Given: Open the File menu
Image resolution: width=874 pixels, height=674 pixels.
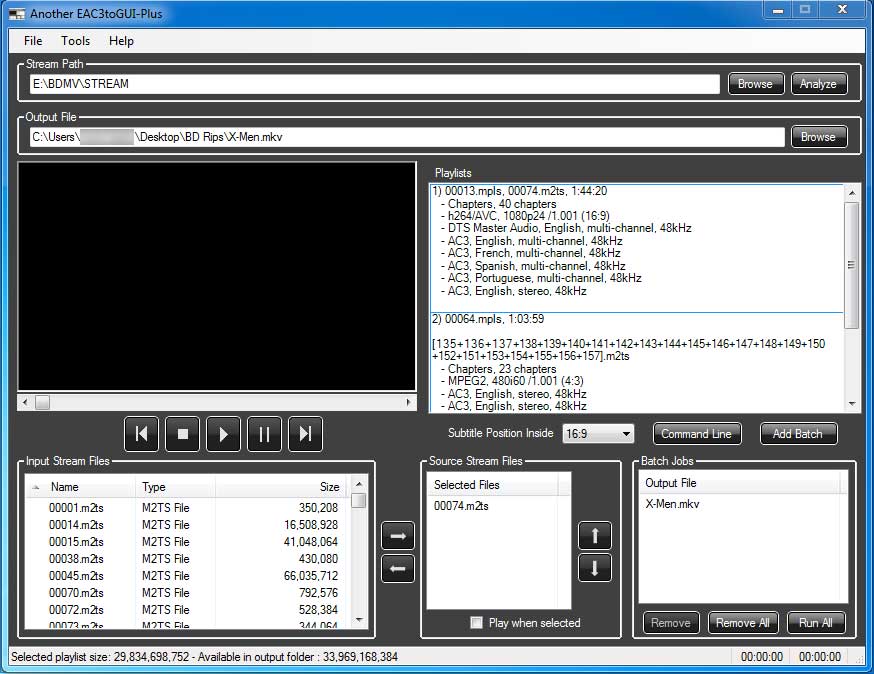Looking at the screenshot, I should tap(33, 41).
